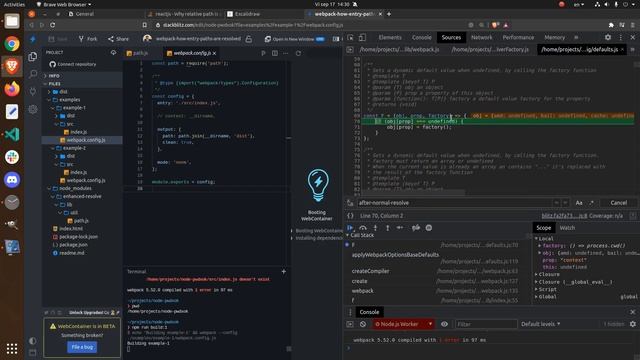Image resolution: width=640 pixels, height=360 pixels.
Task: Toggle console live expression eye icon
Action: [x=444, y=324]
